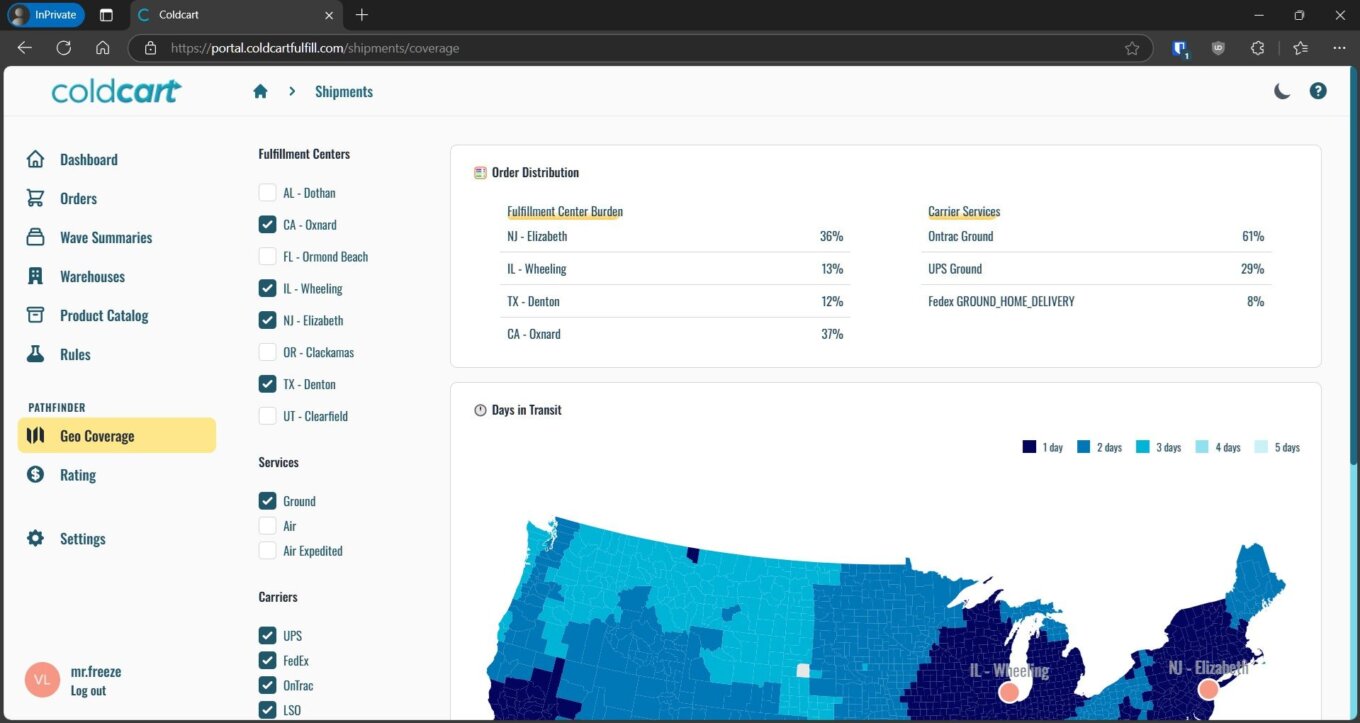
Task: Open browser Settings and more menu
Action: pos(1339,48)
